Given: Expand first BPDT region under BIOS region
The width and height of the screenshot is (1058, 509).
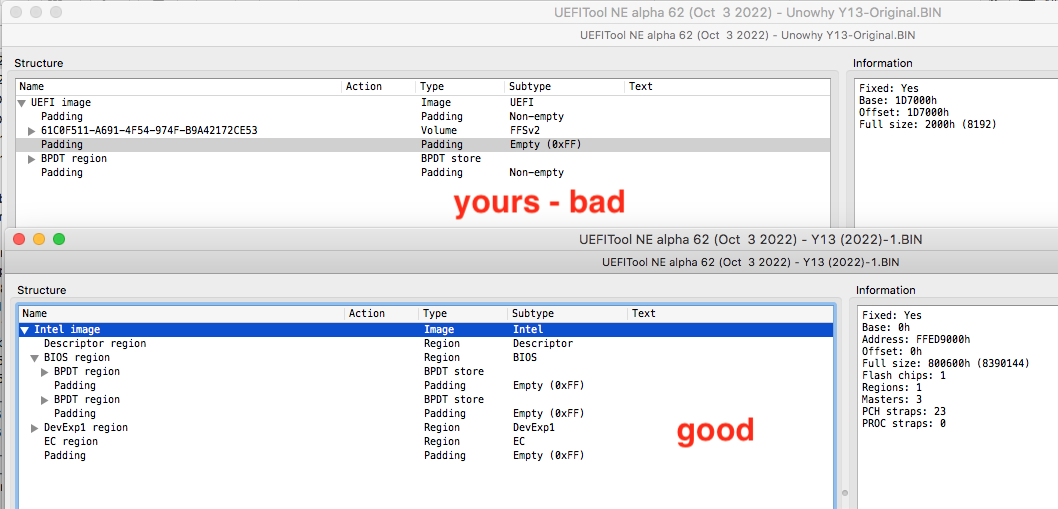Looking at the screenshot, I should click(x=45, y=372).
